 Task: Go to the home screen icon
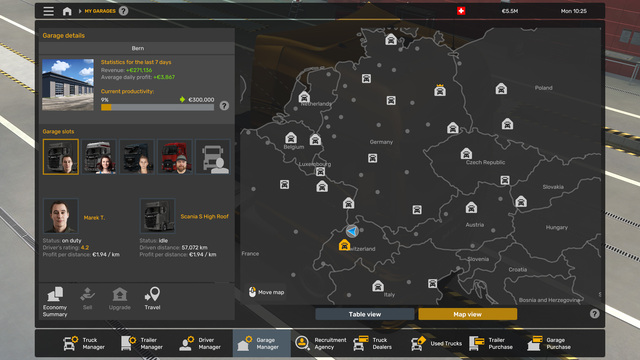click(67, 11)
